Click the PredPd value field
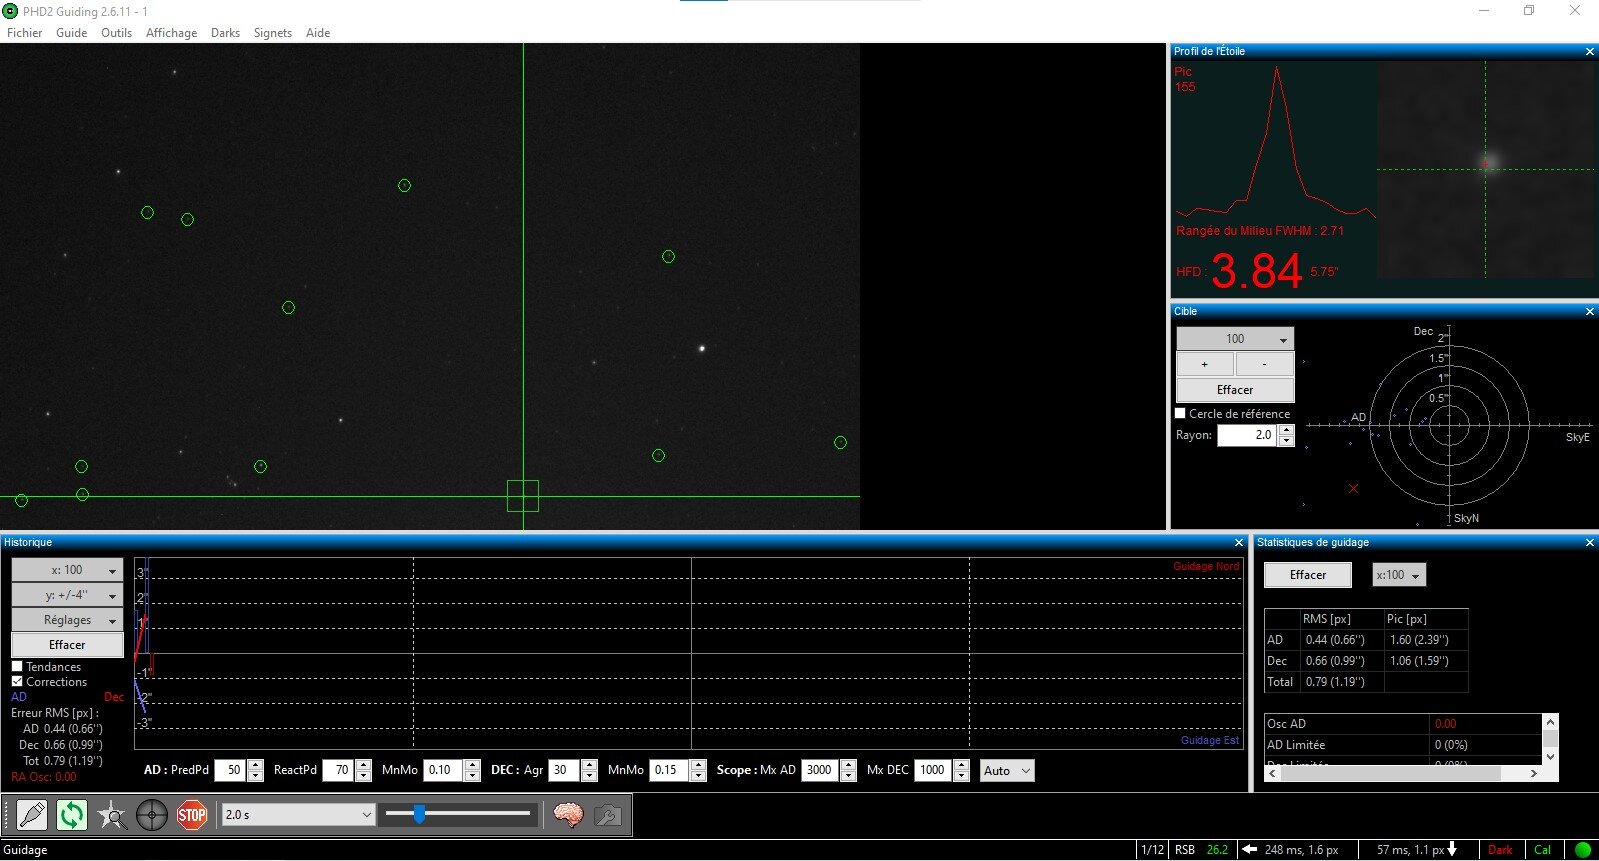Screen dimensions: 1599x861 pyautogui.click(x=231, y=771)
